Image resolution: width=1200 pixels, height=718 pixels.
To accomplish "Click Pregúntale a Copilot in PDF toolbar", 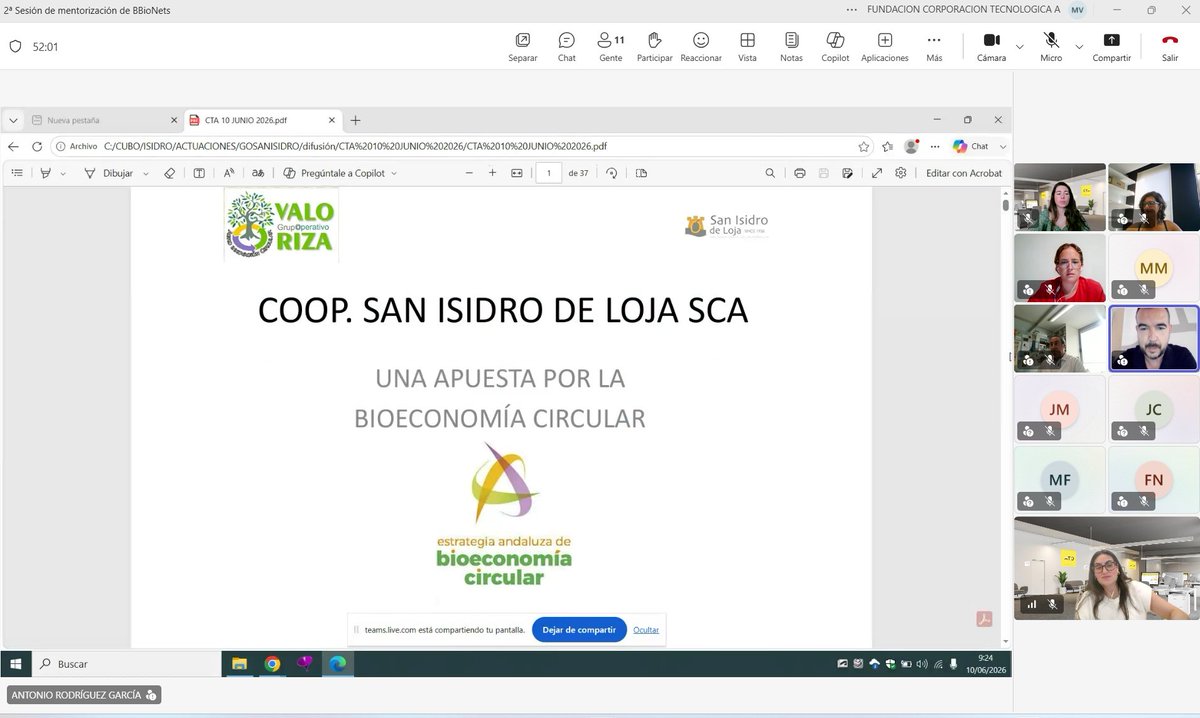I will click(334, 173).
